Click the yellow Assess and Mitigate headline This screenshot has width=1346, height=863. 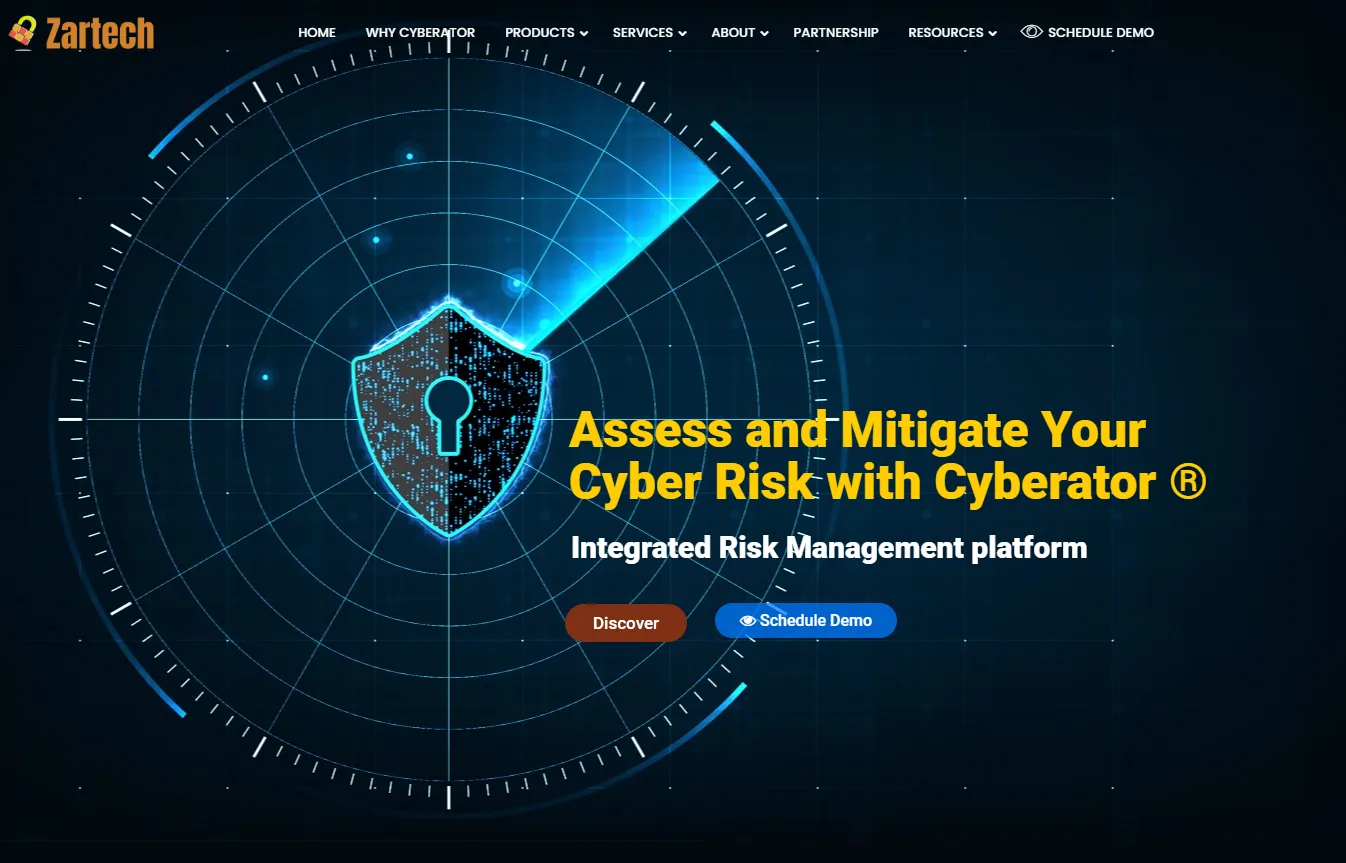tap(856, 455)
